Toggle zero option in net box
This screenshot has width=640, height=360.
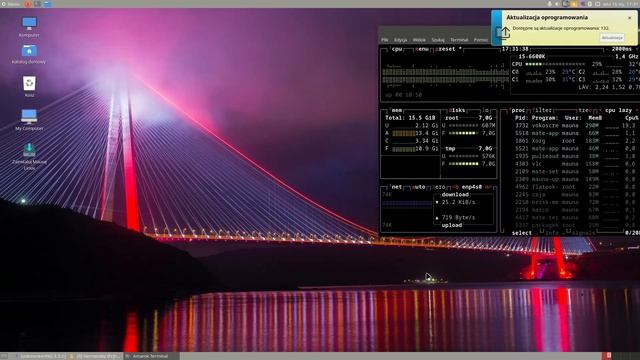point(439,187)
